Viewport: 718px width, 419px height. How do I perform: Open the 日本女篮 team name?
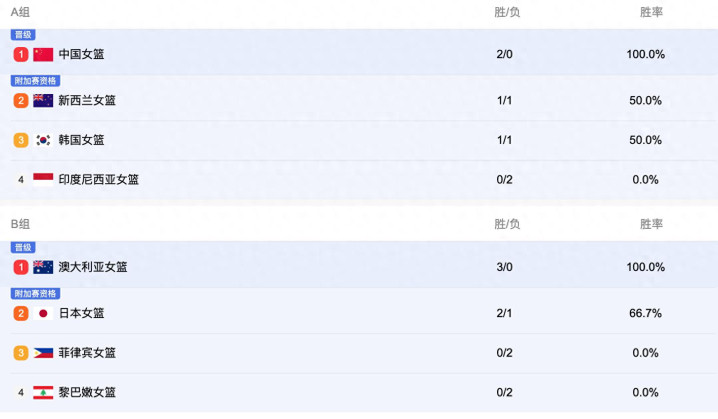pos(82,313)
